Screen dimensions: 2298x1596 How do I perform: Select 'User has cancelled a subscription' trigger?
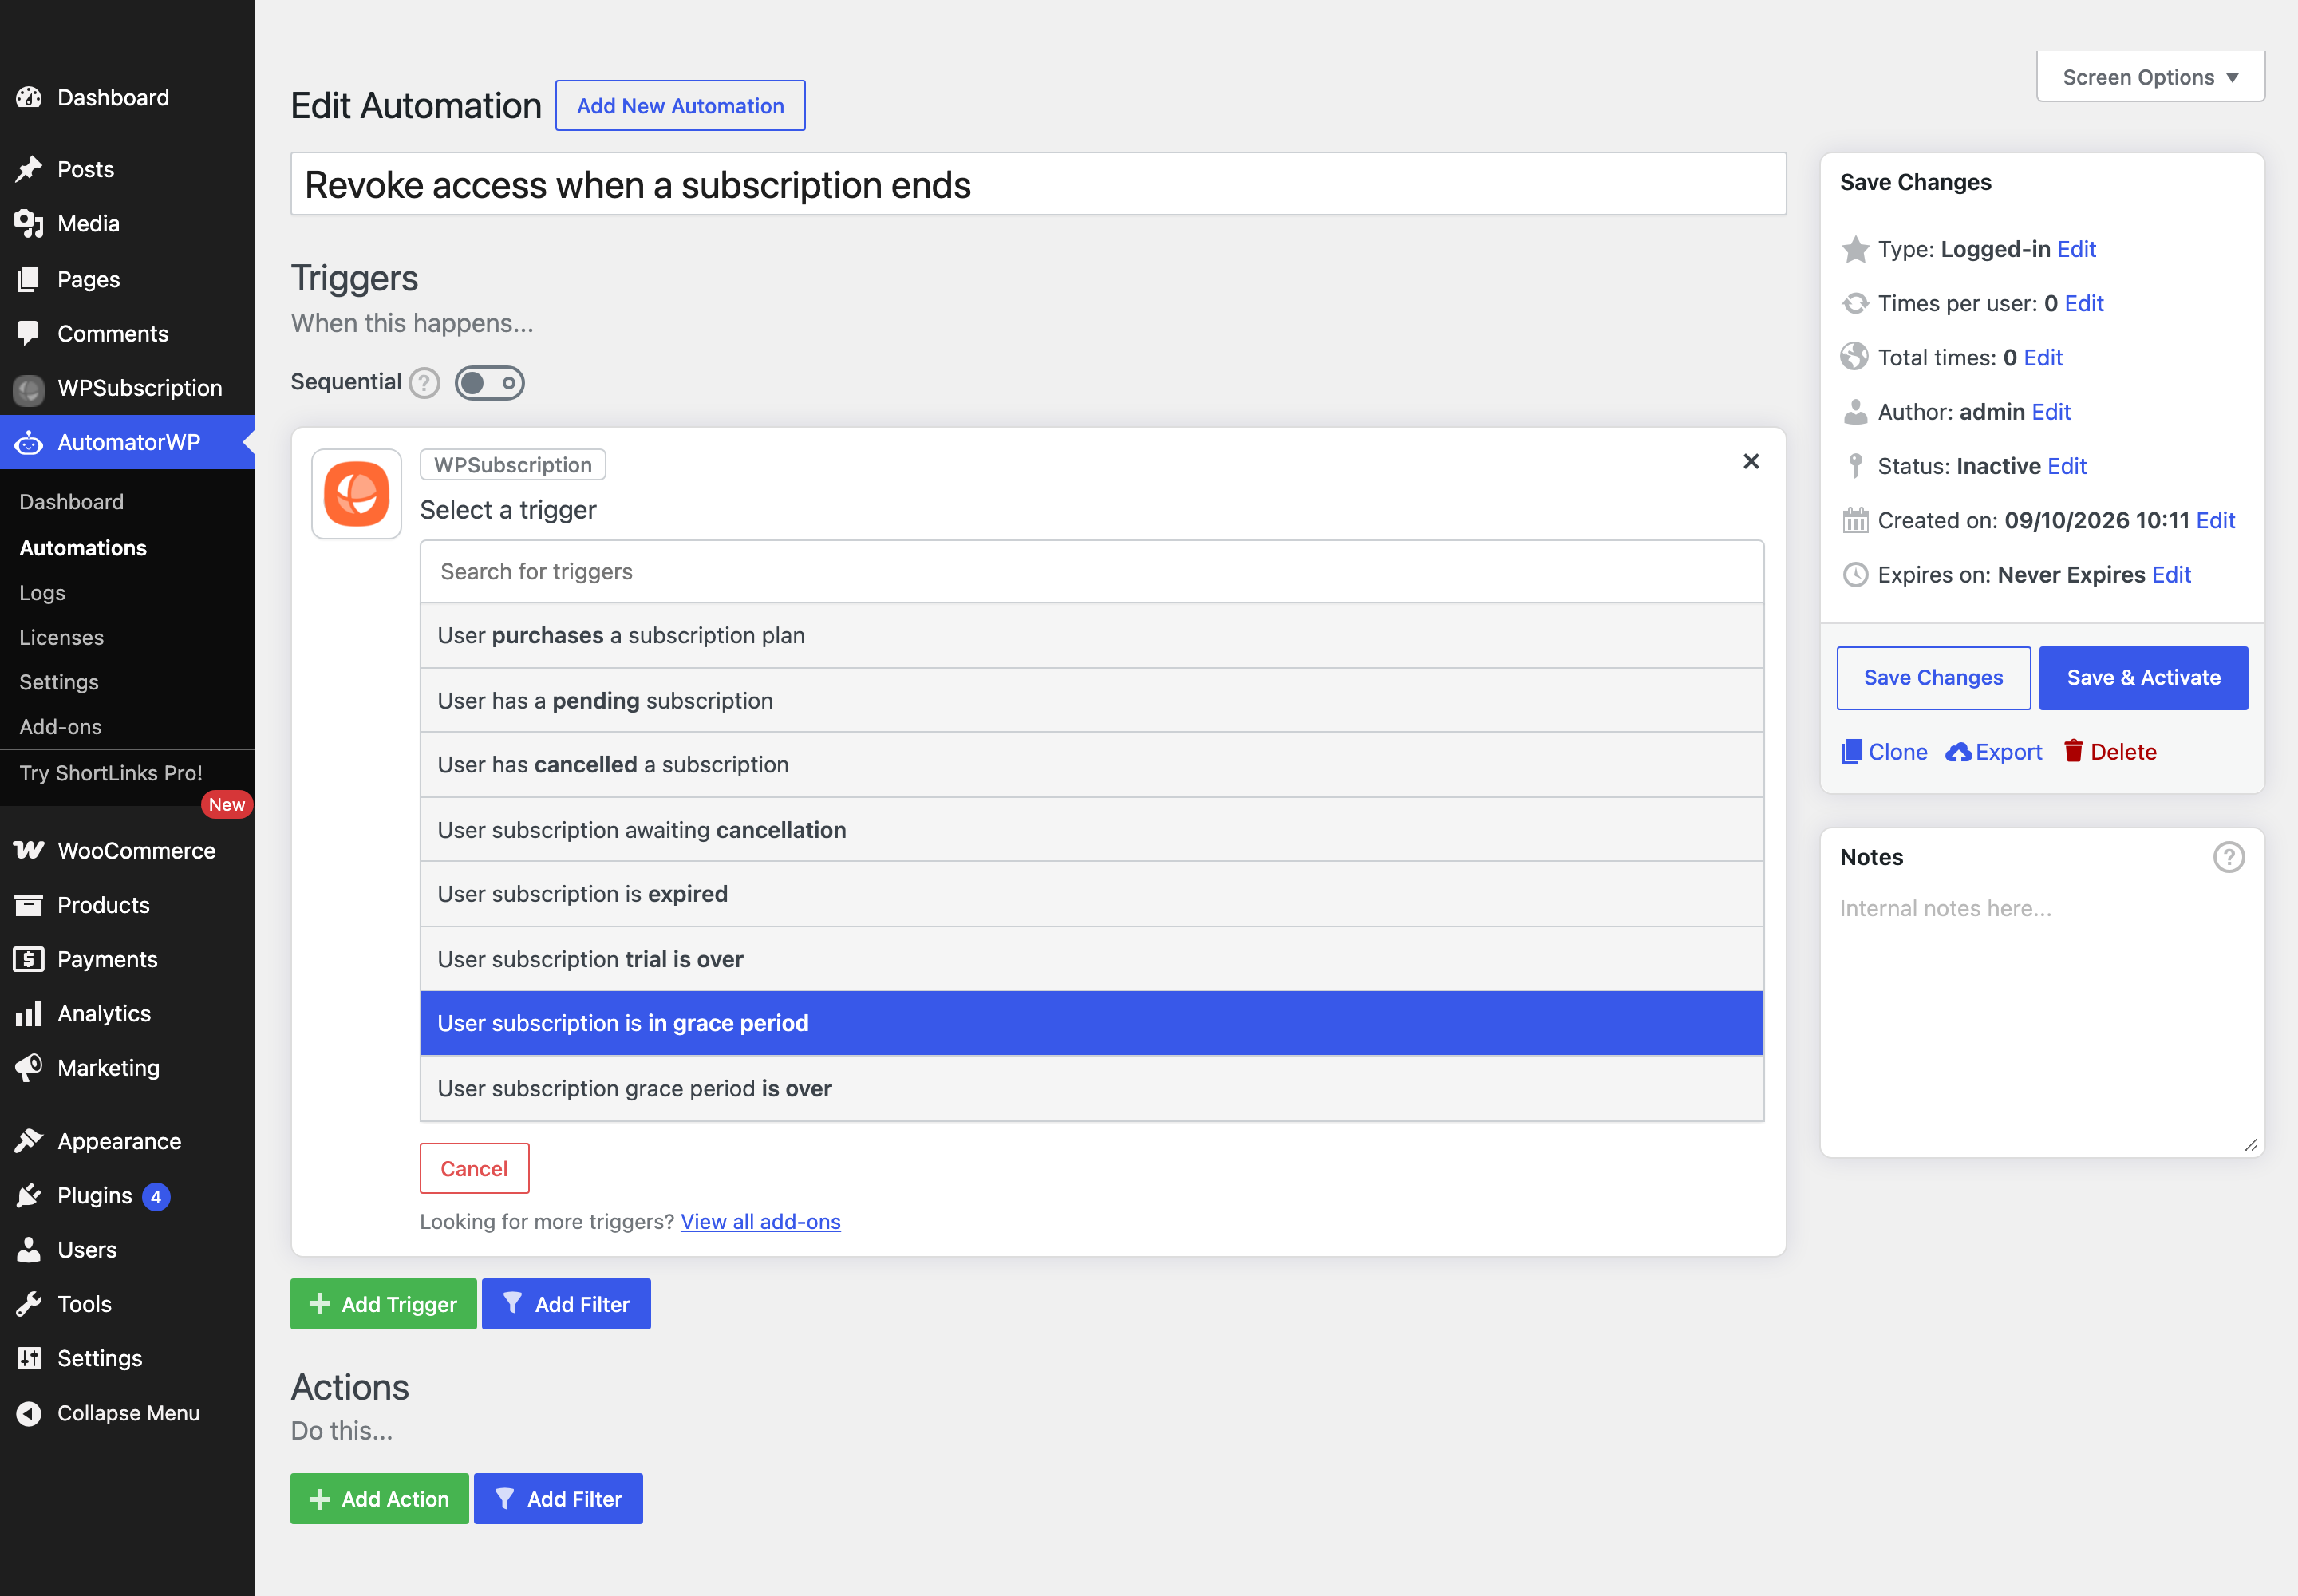point(1092,764)
